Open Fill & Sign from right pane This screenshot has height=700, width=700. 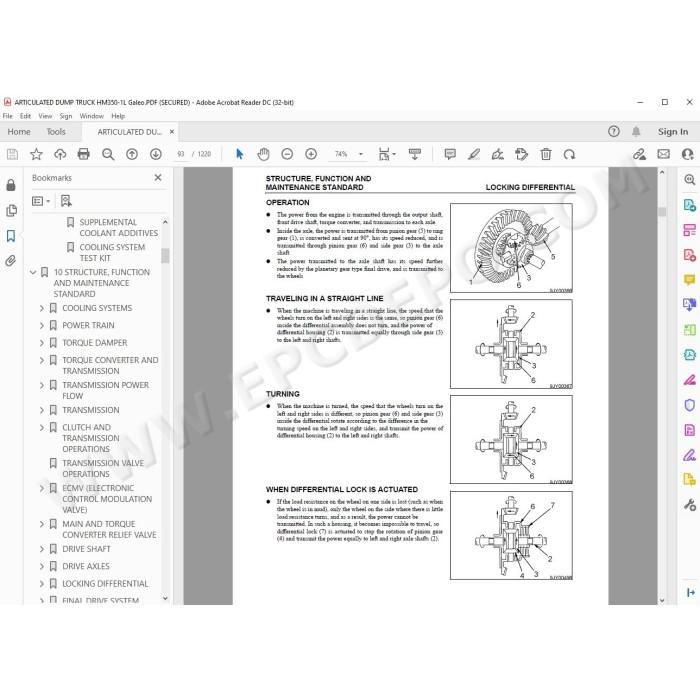click(689, 456)
